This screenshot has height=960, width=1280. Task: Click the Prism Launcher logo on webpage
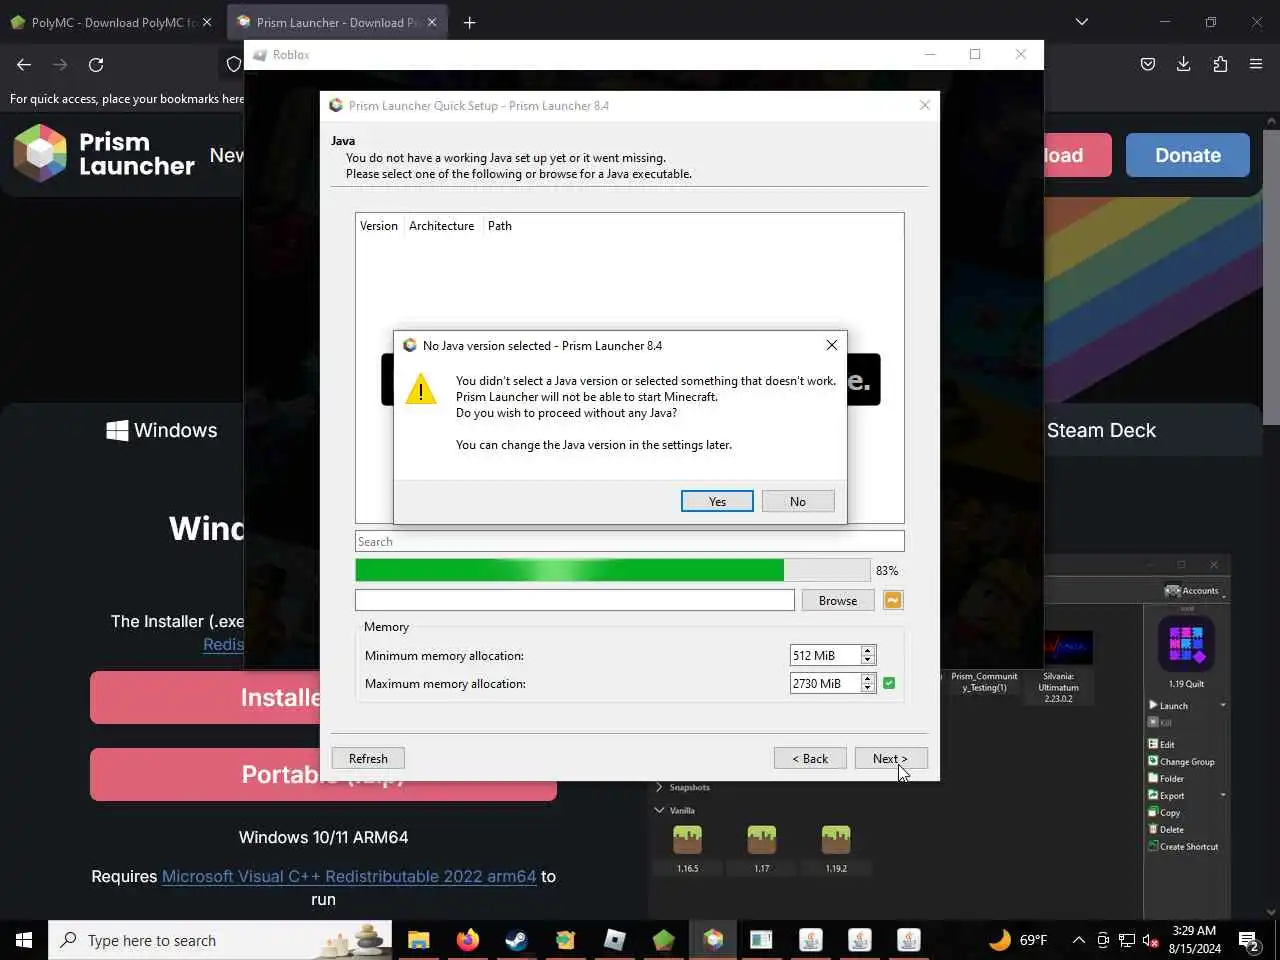click(x=104, y=153)
